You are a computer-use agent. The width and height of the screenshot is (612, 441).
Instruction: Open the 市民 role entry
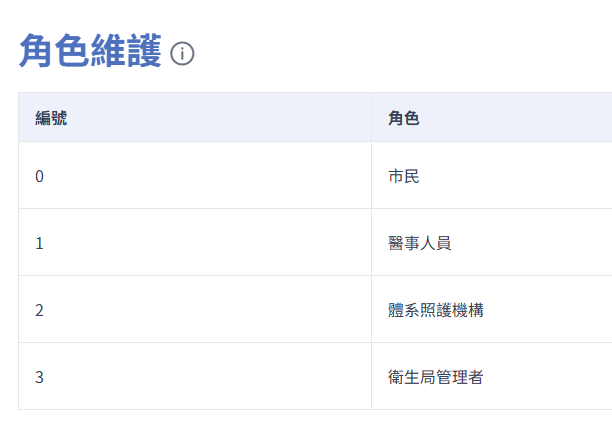point(403,176)
